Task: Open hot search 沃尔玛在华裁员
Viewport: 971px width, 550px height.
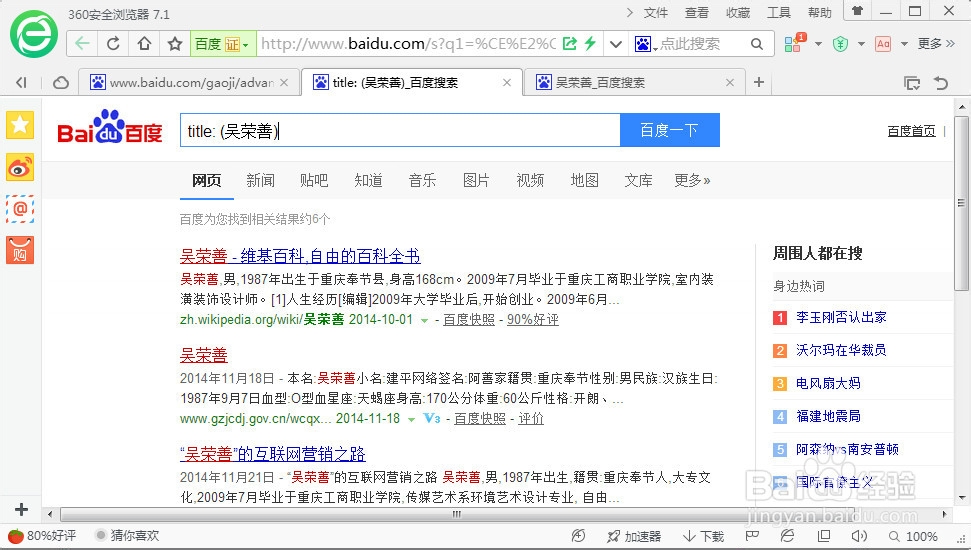Action: [x=841, y=350]
